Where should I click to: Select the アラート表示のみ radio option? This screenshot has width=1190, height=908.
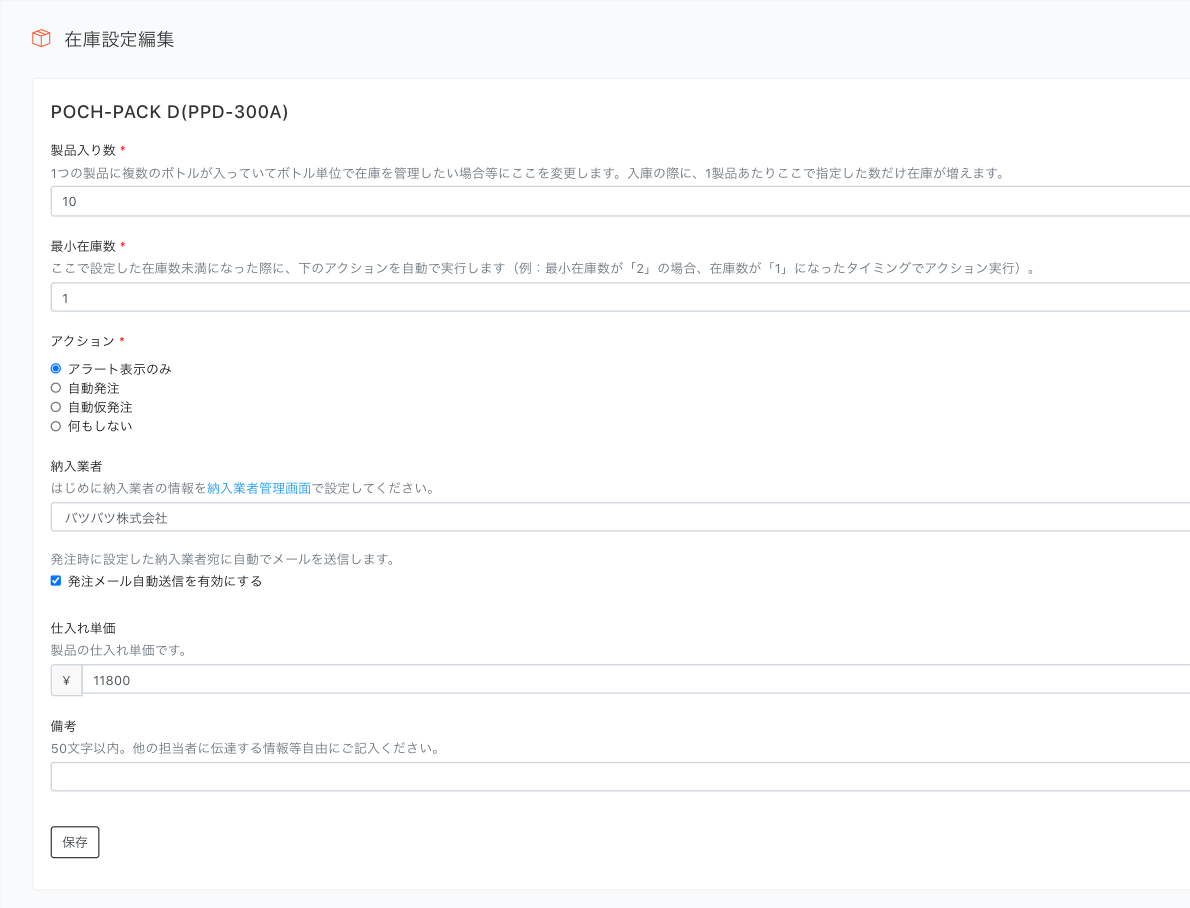point(56,369)
